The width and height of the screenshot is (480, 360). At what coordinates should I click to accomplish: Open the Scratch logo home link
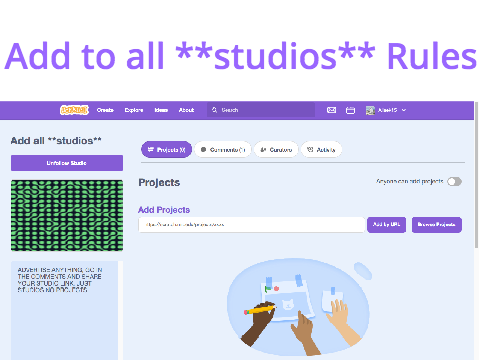pyautogui.click(x=74, y=110)
